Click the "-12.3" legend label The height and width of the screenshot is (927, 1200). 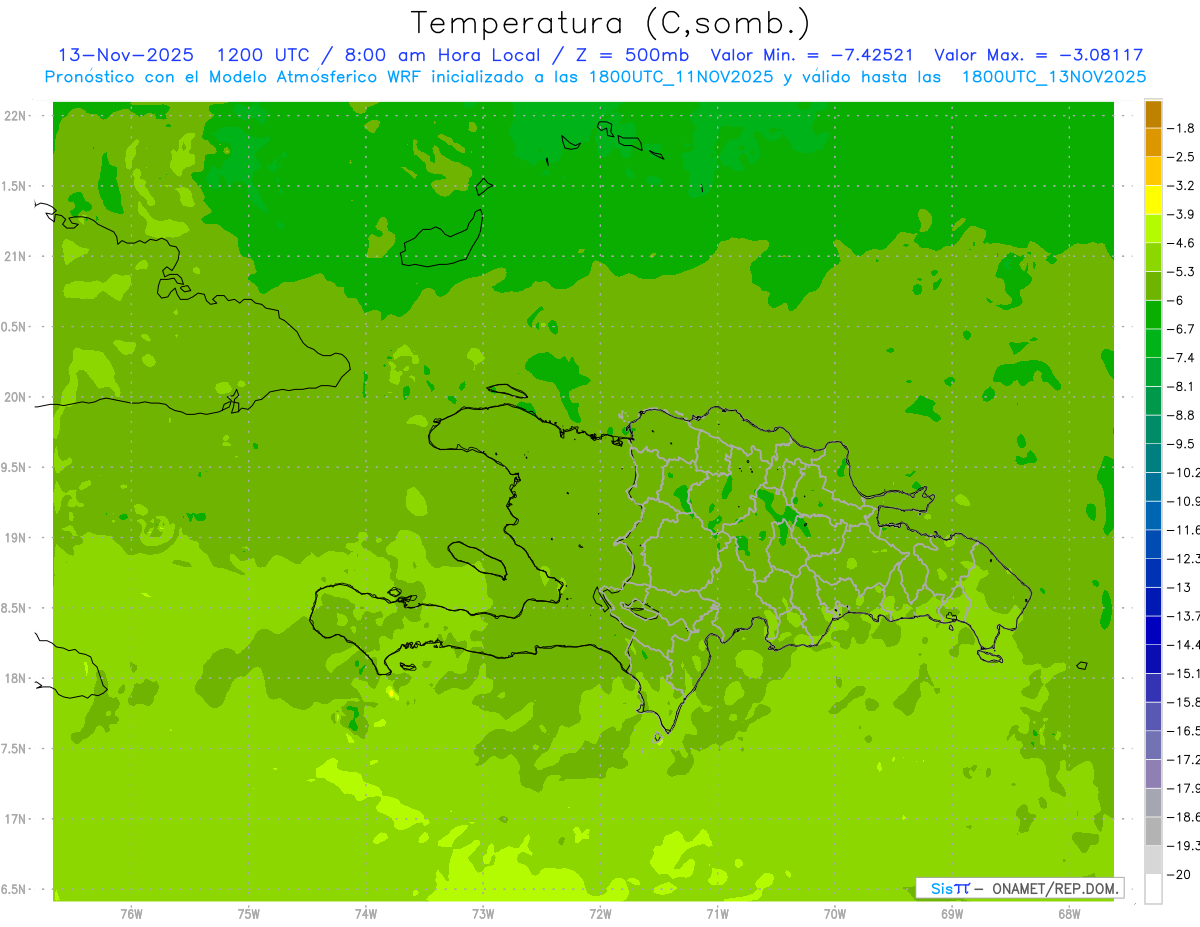1184,559
